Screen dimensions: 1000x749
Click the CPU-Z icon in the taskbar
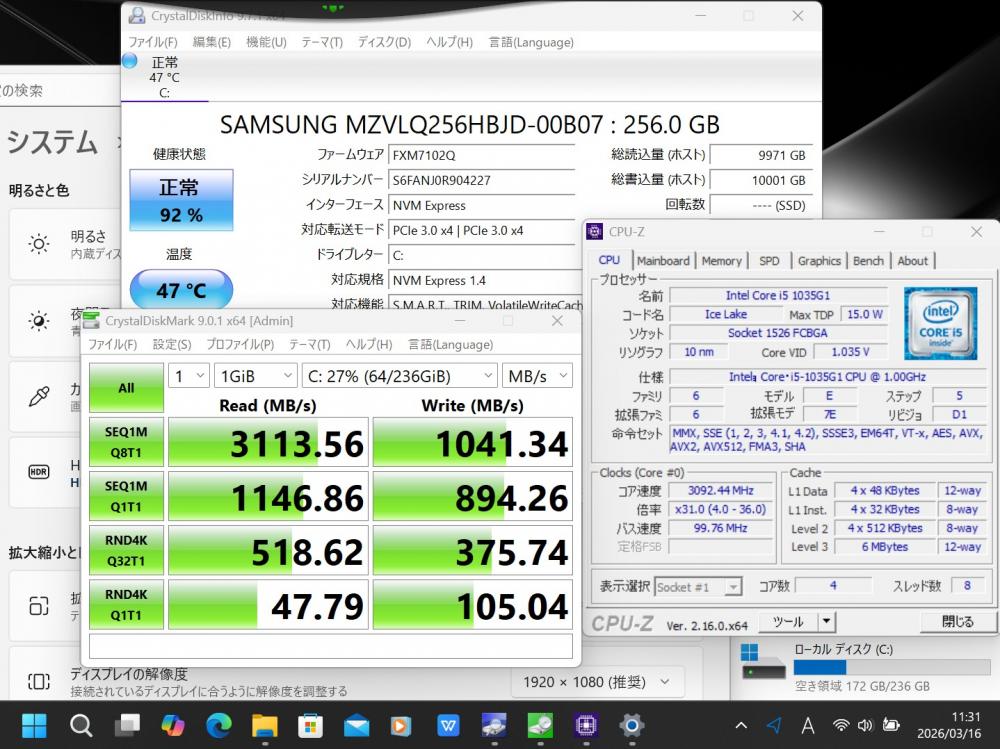tap(585, 724)
